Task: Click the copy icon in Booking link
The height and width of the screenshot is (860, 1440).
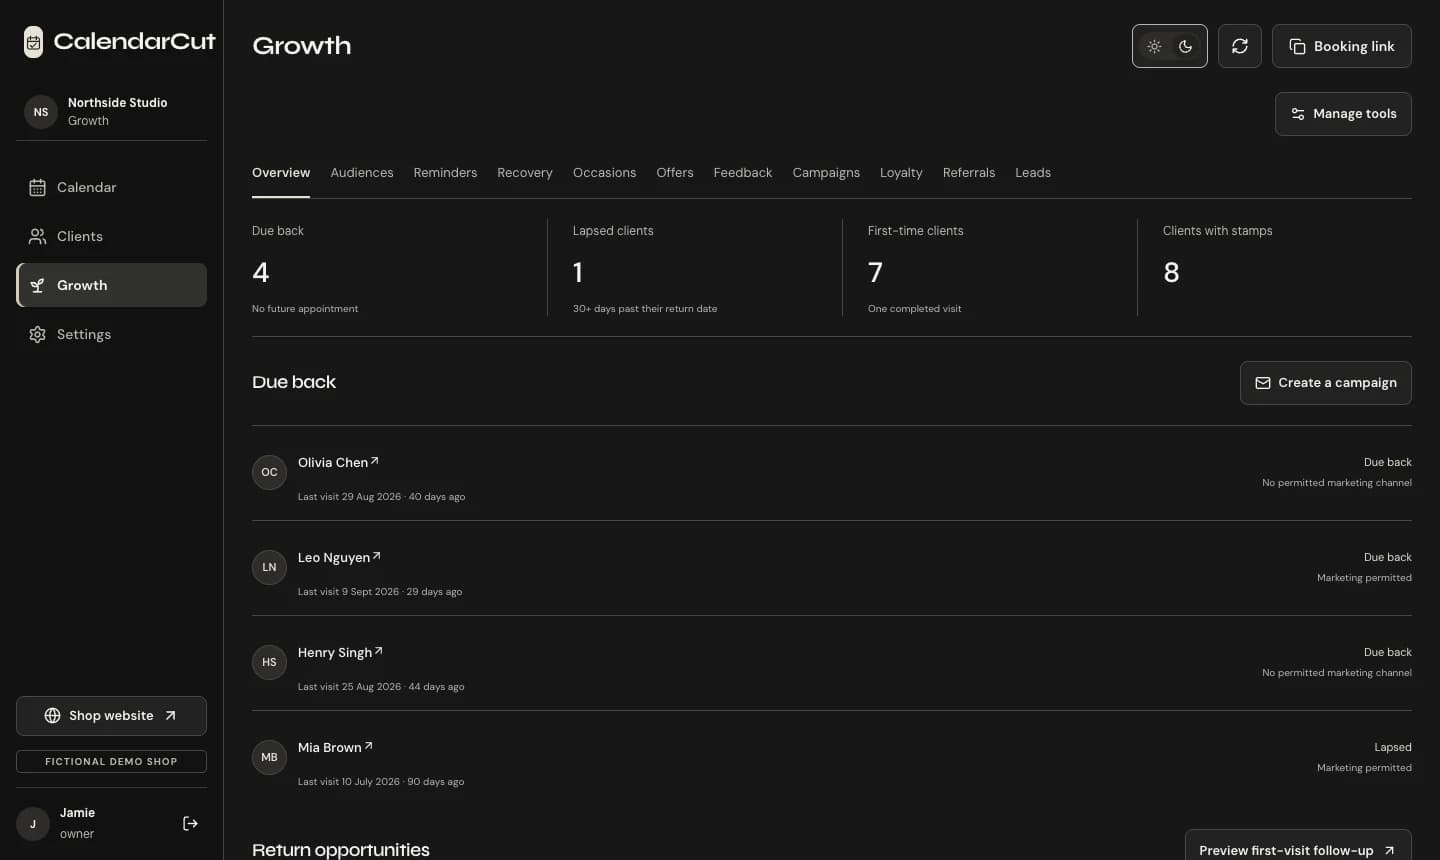Action: [1297, 46]
